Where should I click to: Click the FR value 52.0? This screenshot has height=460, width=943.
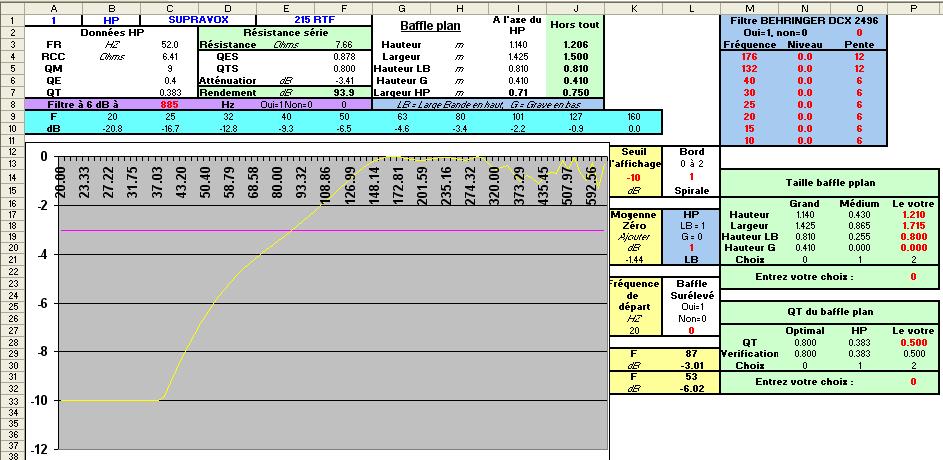(x=170, y=44)
